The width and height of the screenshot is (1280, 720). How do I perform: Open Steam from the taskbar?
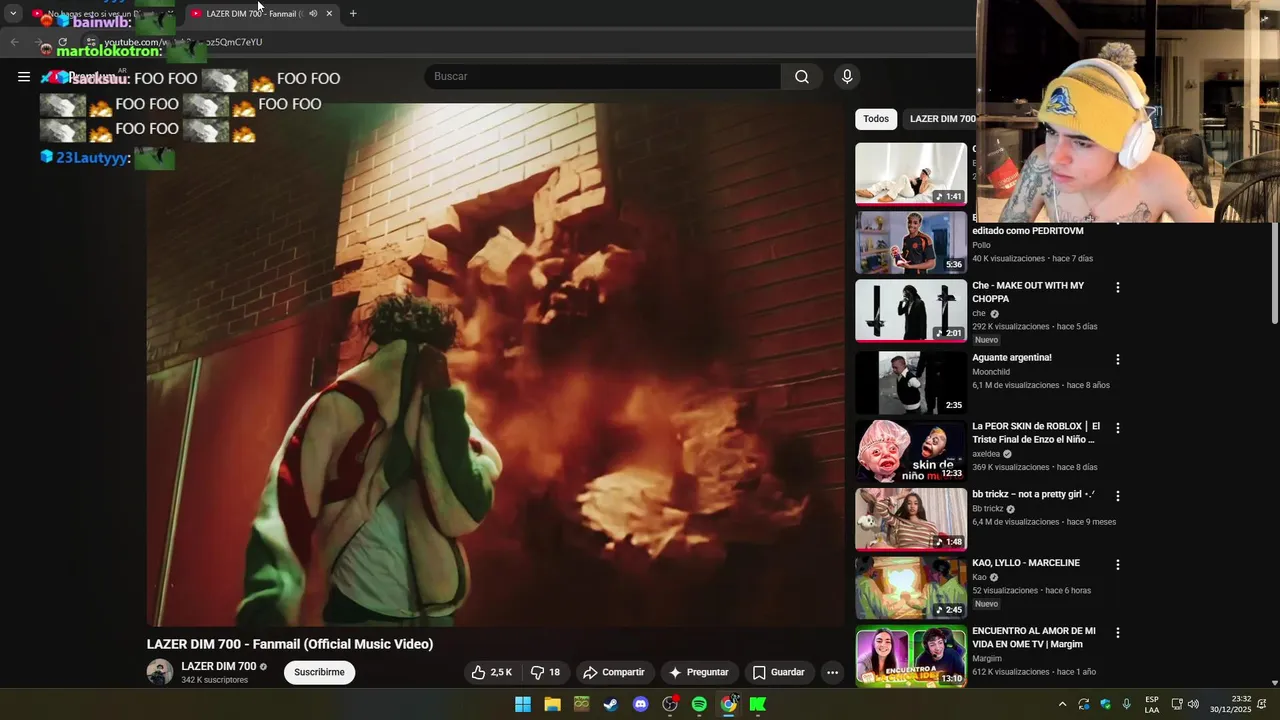[x=611, y=704]
